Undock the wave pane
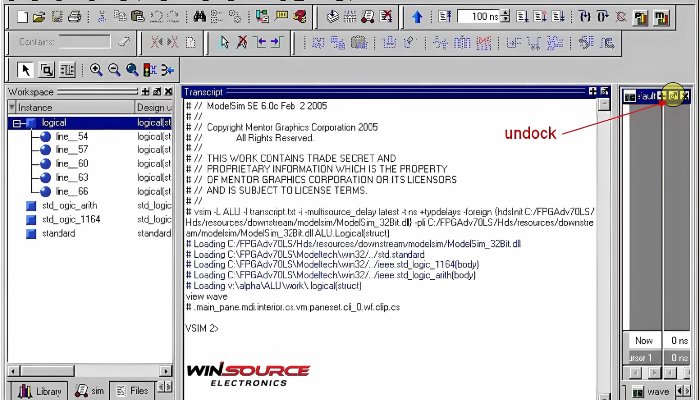The height and width of the screenshot is (400, 700). coord(674,95)
